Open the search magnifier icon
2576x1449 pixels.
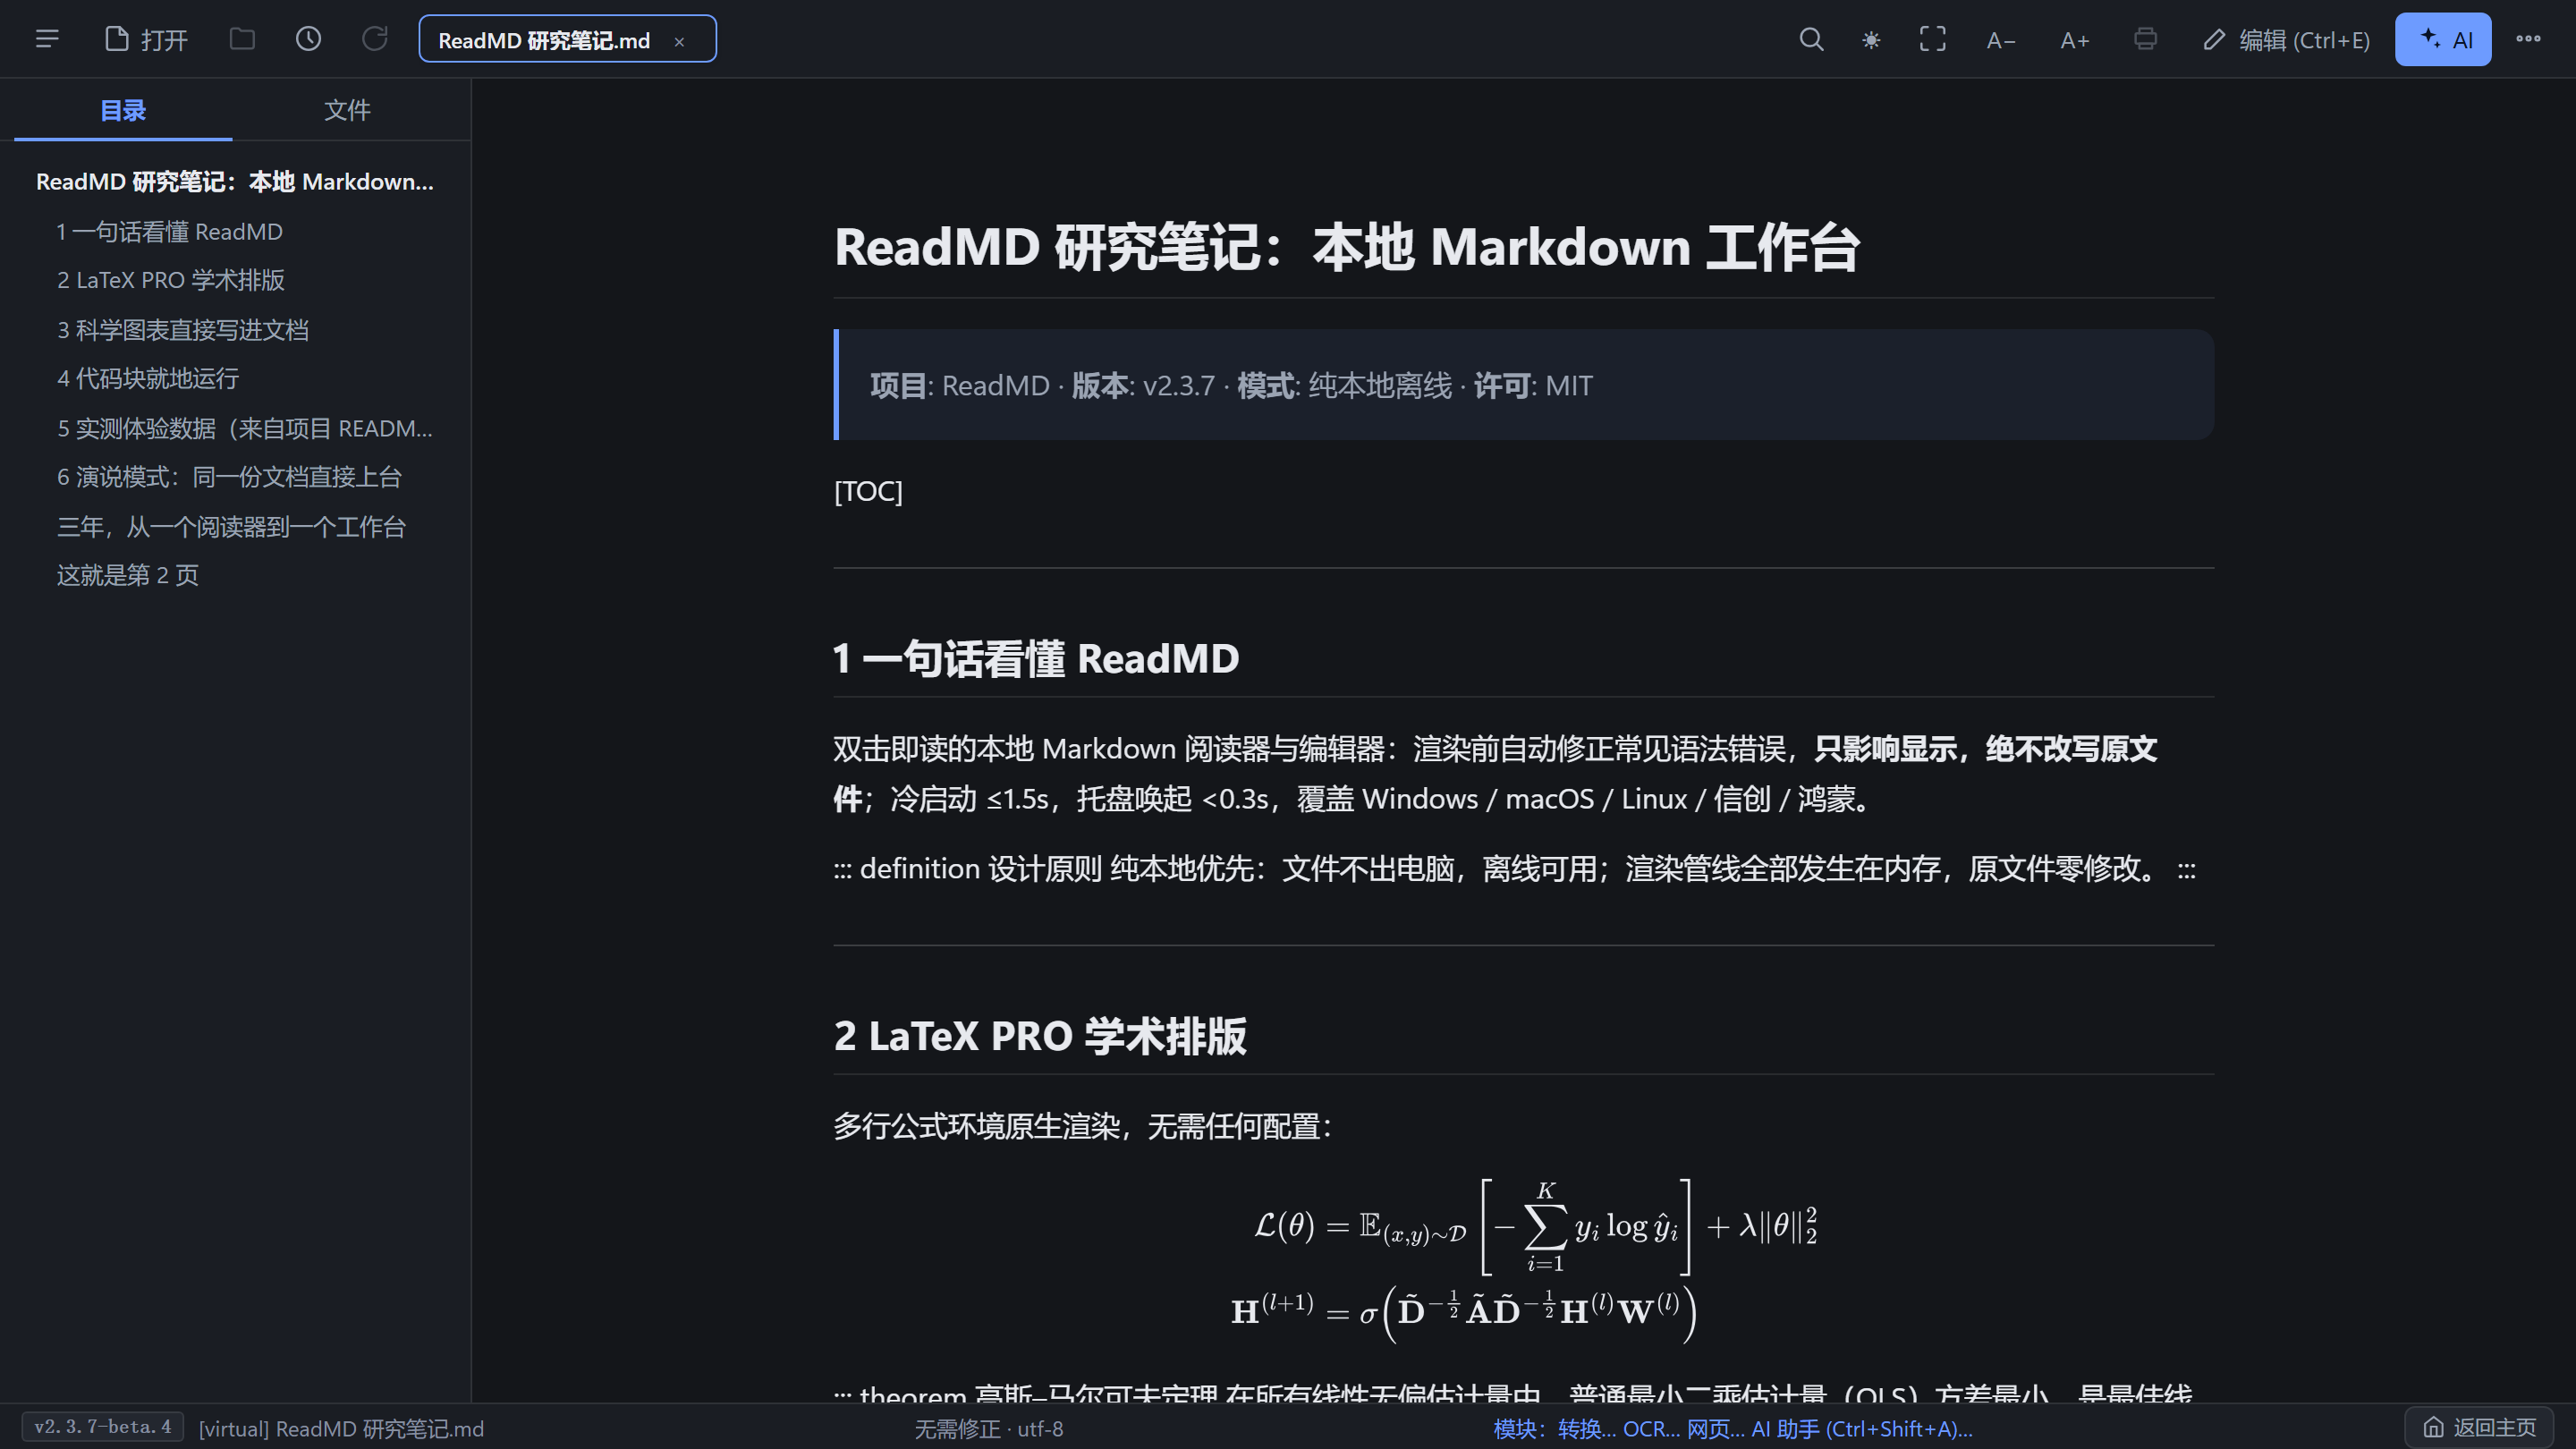point(1811,39)
